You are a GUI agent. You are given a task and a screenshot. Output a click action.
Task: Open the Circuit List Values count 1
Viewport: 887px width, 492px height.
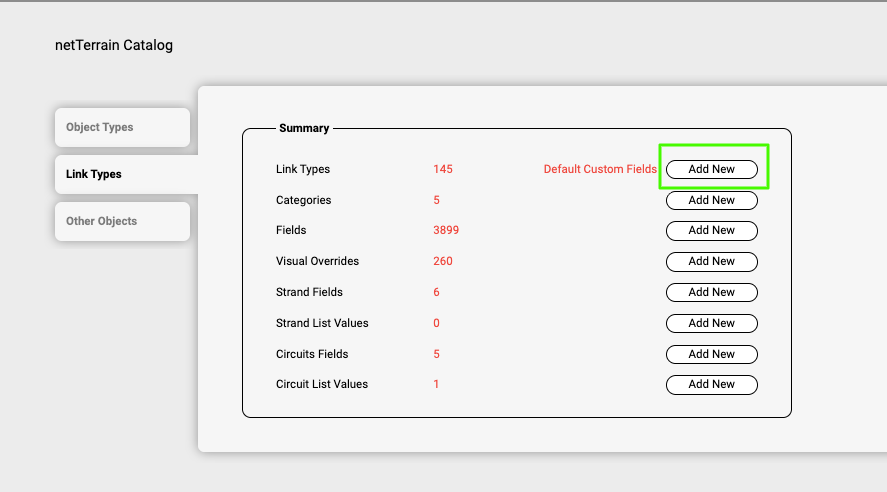pyautogui.click(x=436, y=384)
